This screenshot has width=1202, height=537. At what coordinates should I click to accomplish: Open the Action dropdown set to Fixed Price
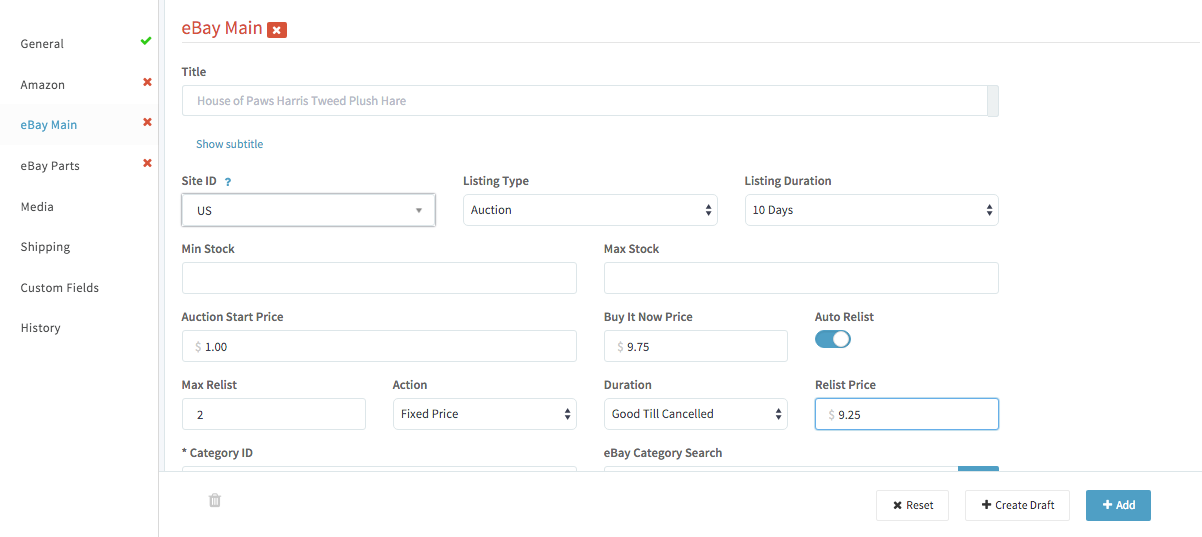point(485,414)
